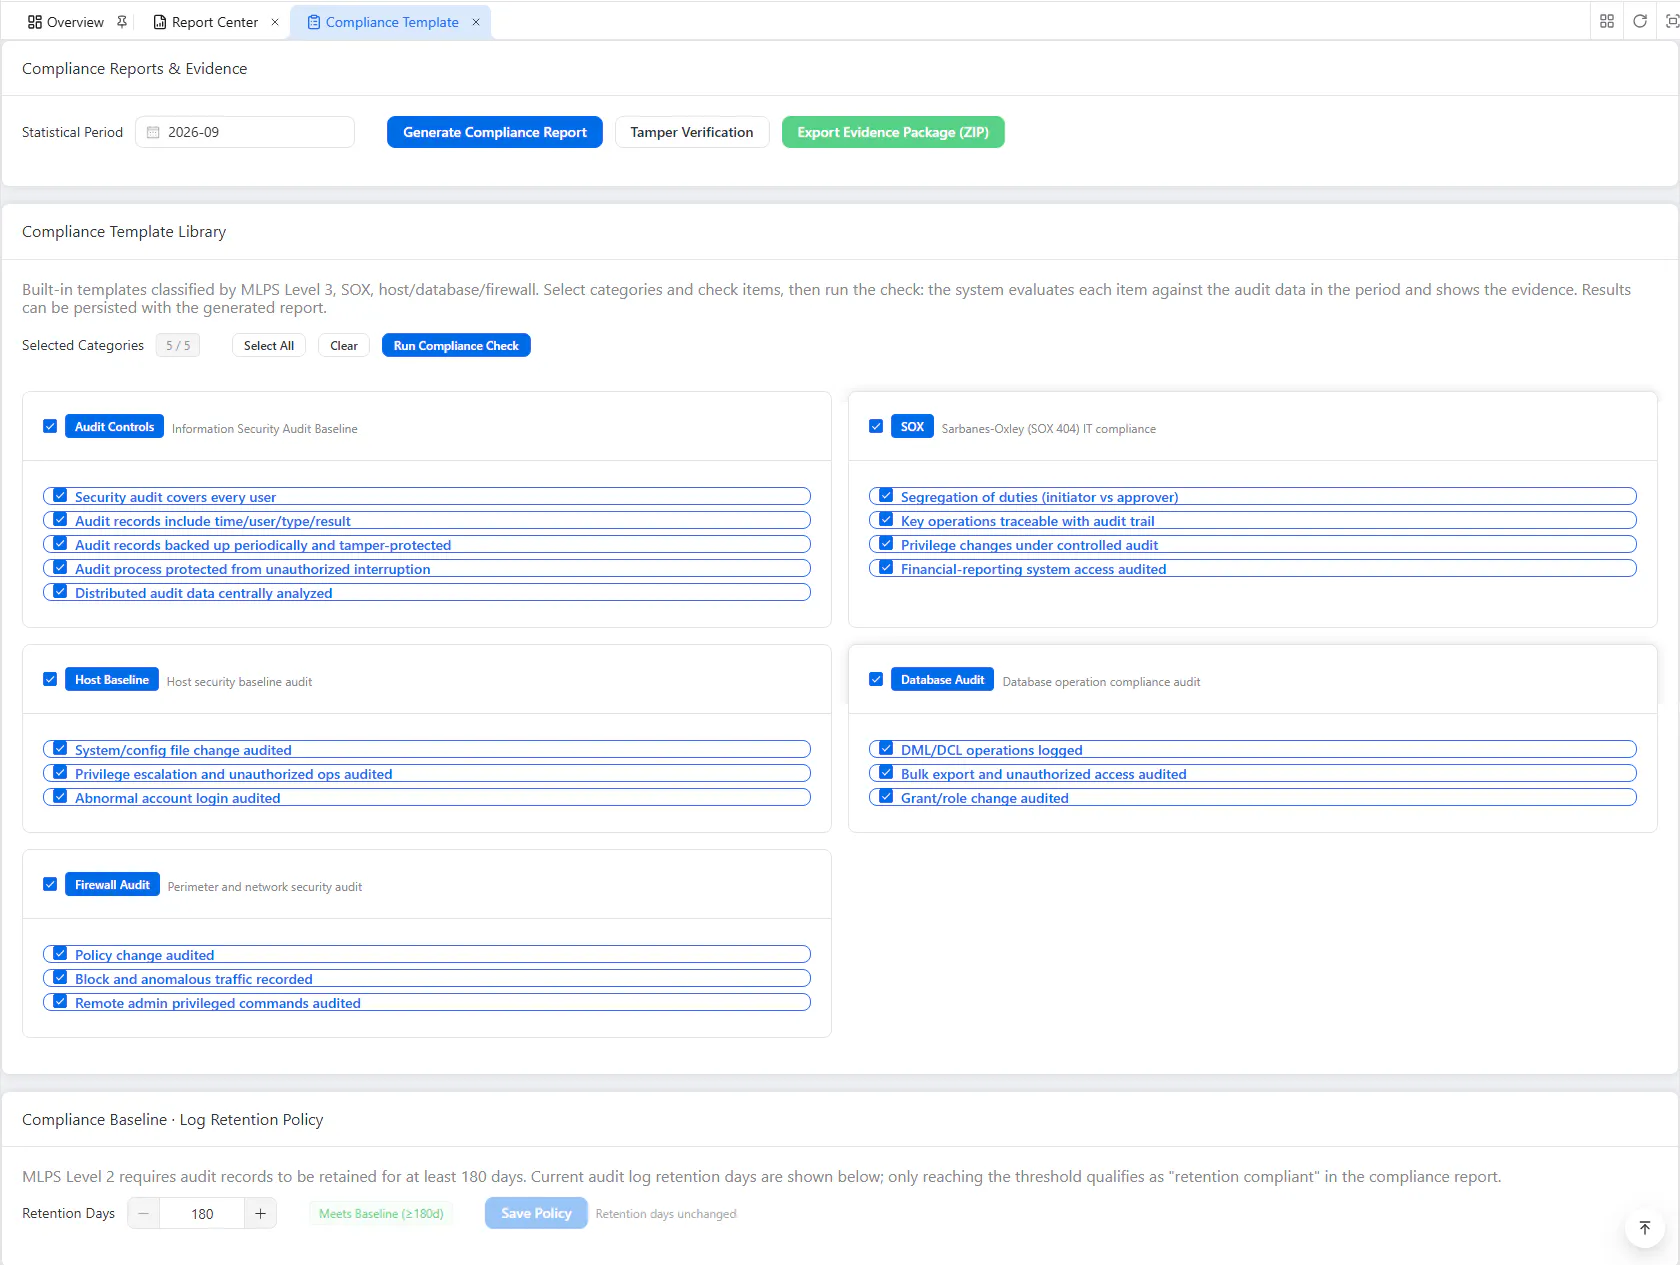Image resolution: width=1680 pixels, height=1265 pixels.
Task: Click 'Sarbanes-Oxley (SOX 404) IT compliance' text
Action: tap(1048, 428)
